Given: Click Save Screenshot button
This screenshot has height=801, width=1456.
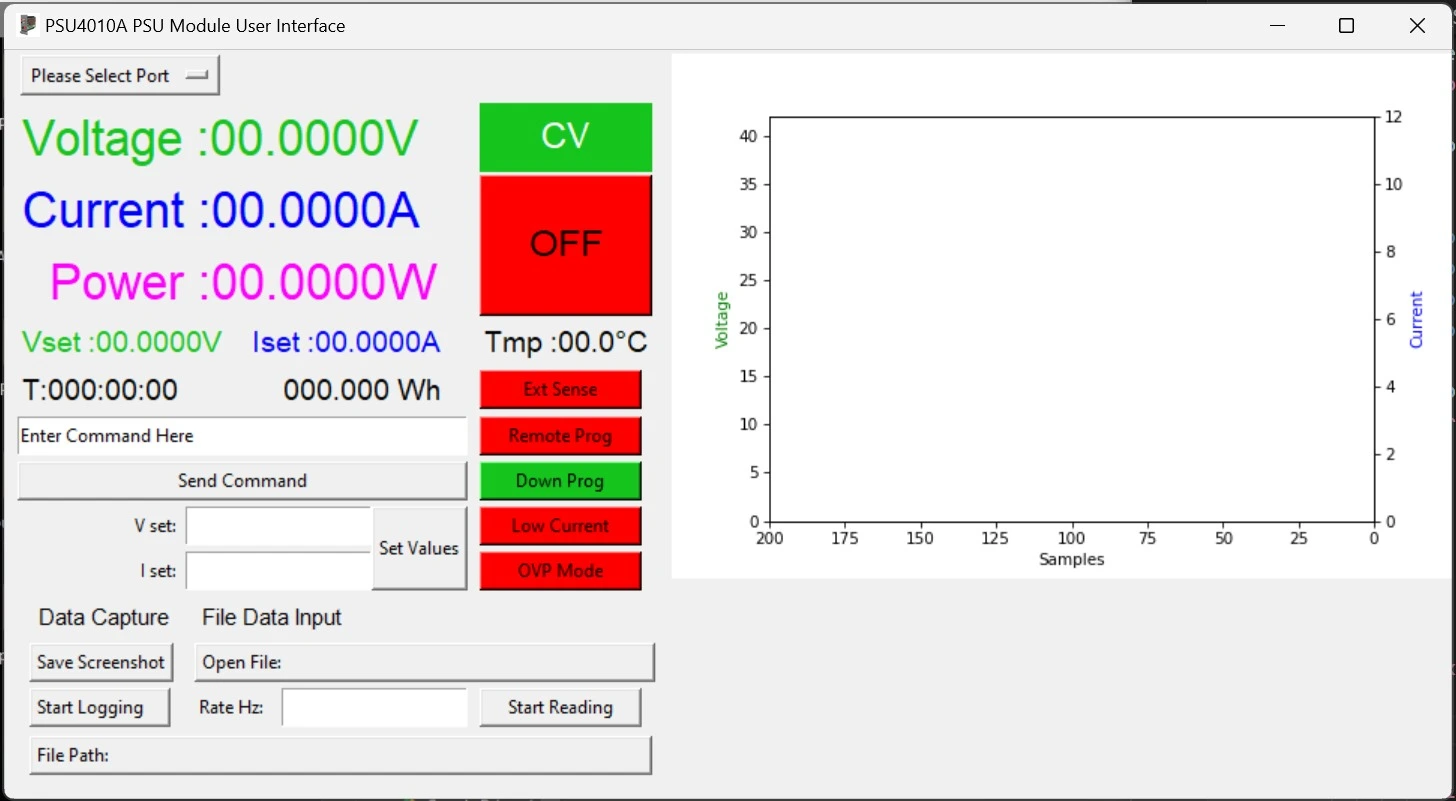Looking at the screenshot, I should 101,662.
